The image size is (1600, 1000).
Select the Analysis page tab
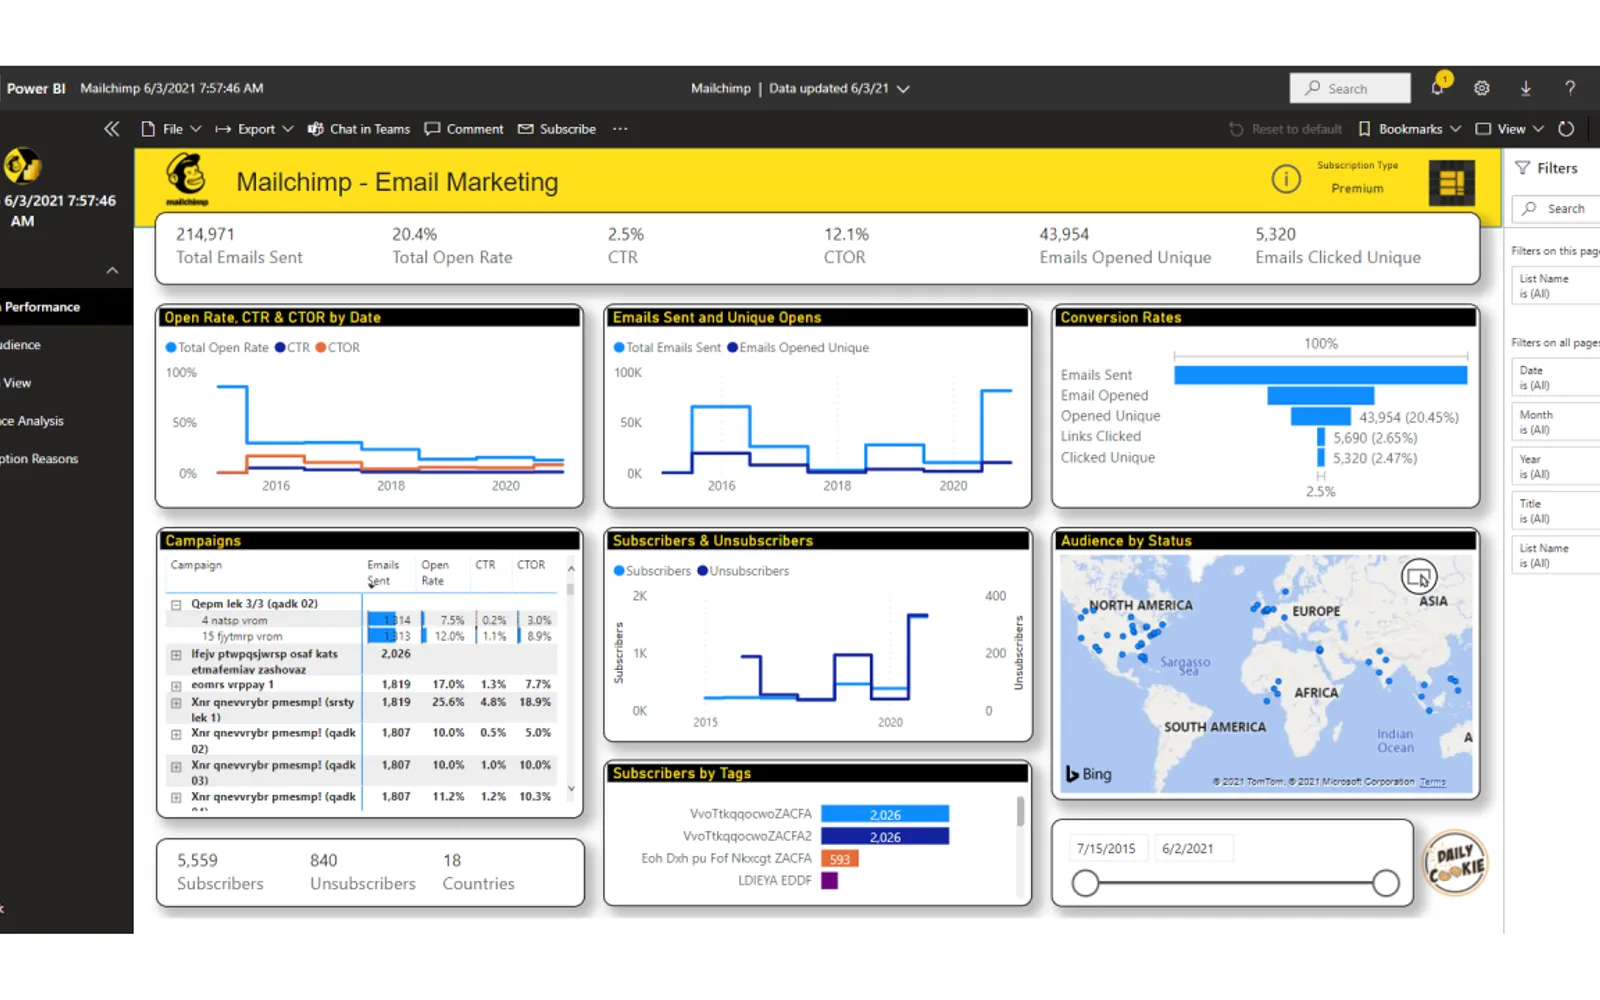pos(66,421)
